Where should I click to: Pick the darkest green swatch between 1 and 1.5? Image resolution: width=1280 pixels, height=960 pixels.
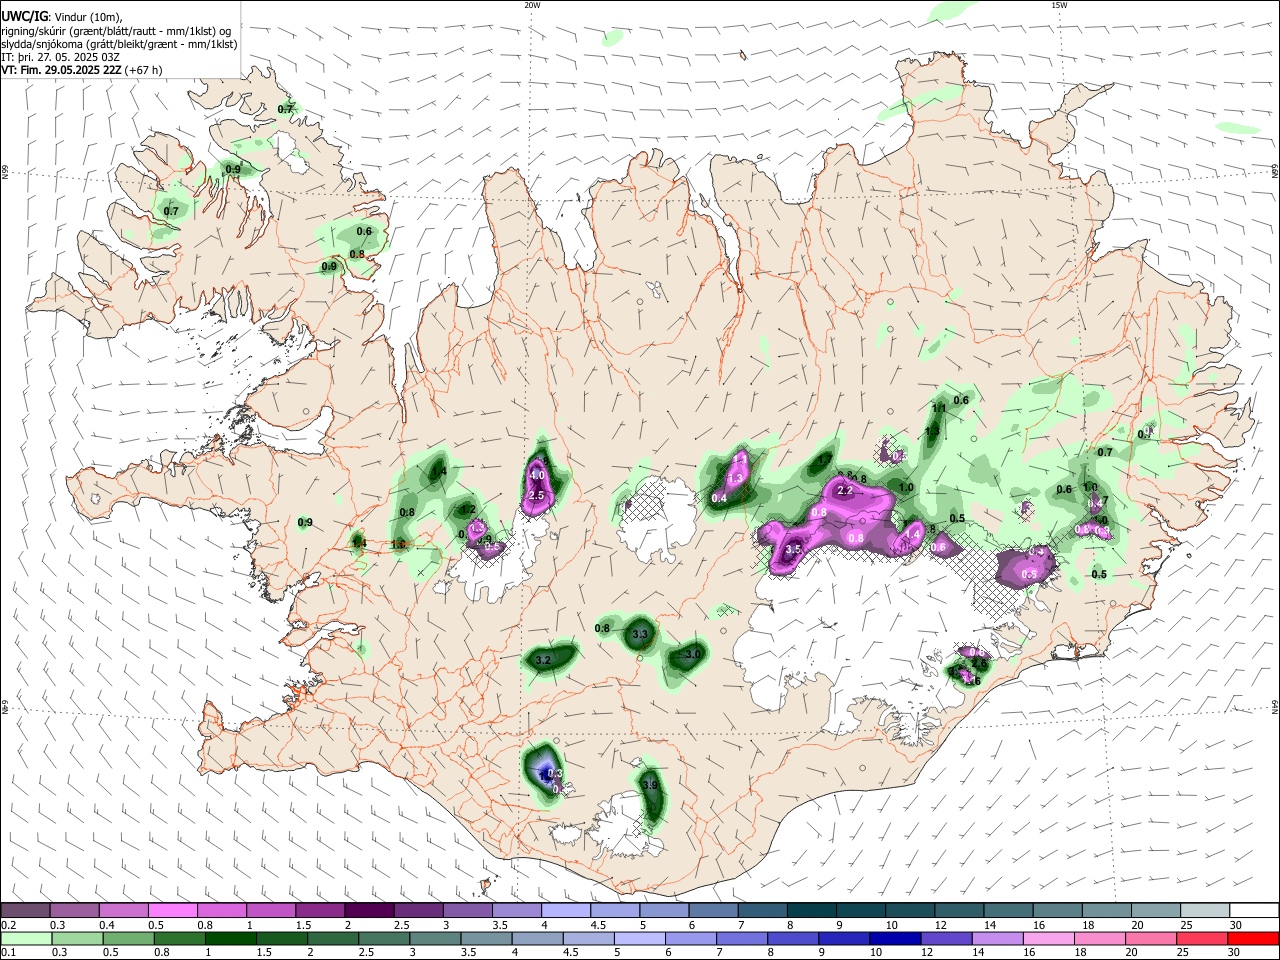click(x=231, y=939)
